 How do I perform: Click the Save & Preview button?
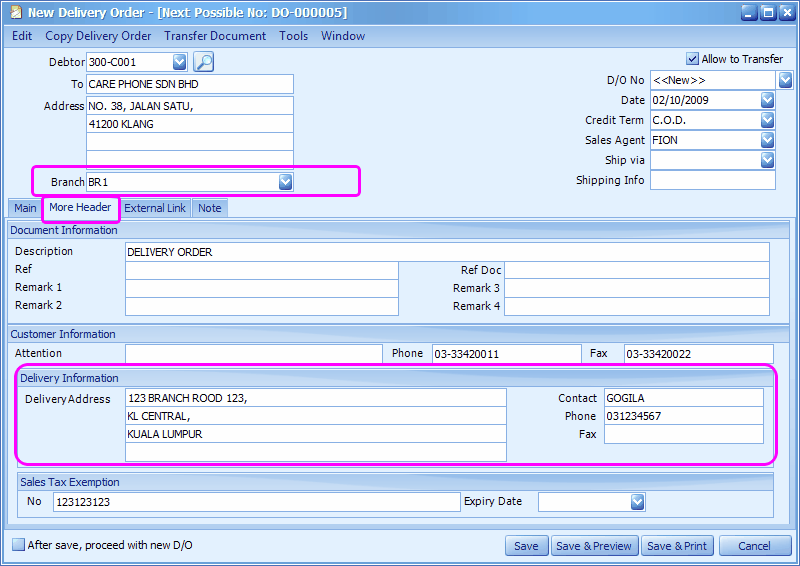click(594, 546)
